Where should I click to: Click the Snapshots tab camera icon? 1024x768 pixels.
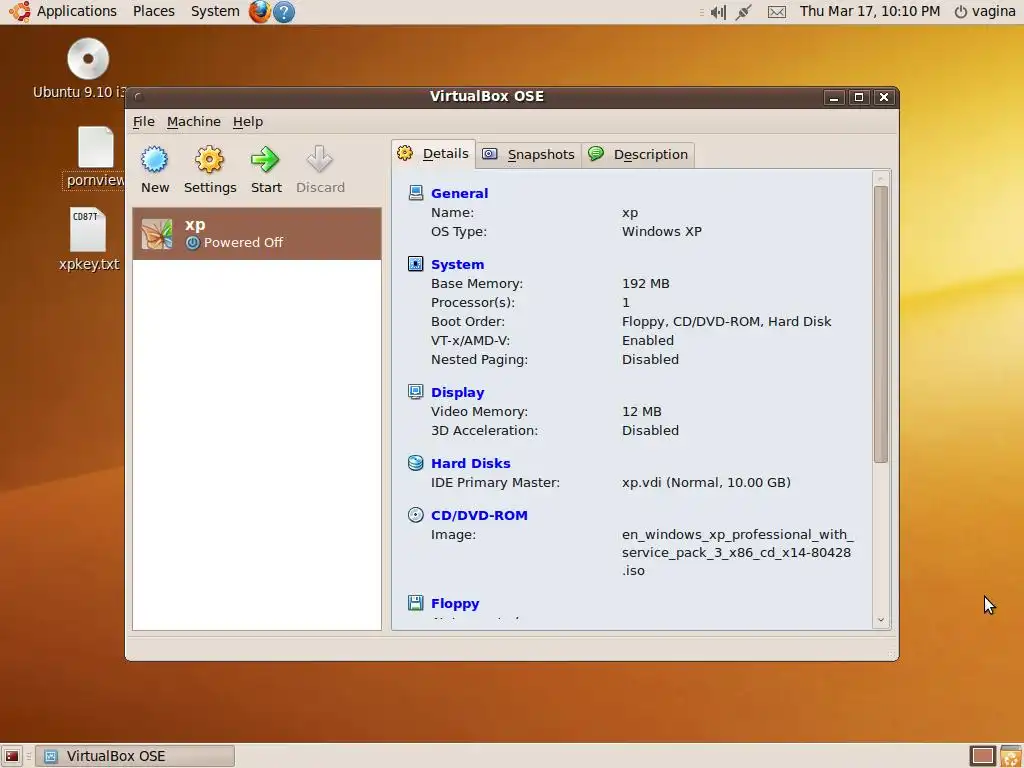tap(490, 154)
